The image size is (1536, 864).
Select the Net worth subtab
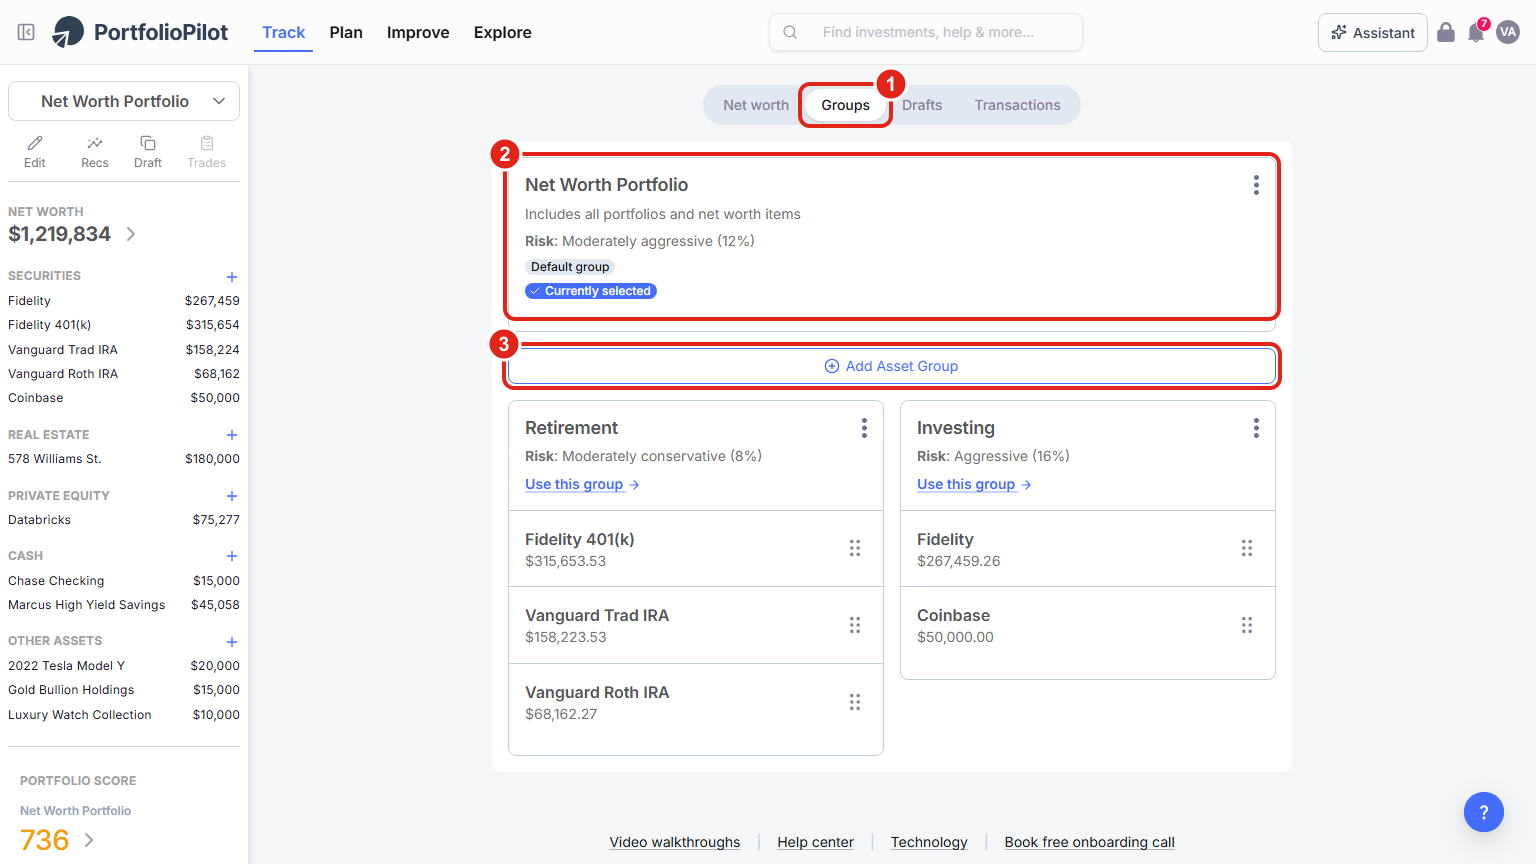click(x=756, y=105)
